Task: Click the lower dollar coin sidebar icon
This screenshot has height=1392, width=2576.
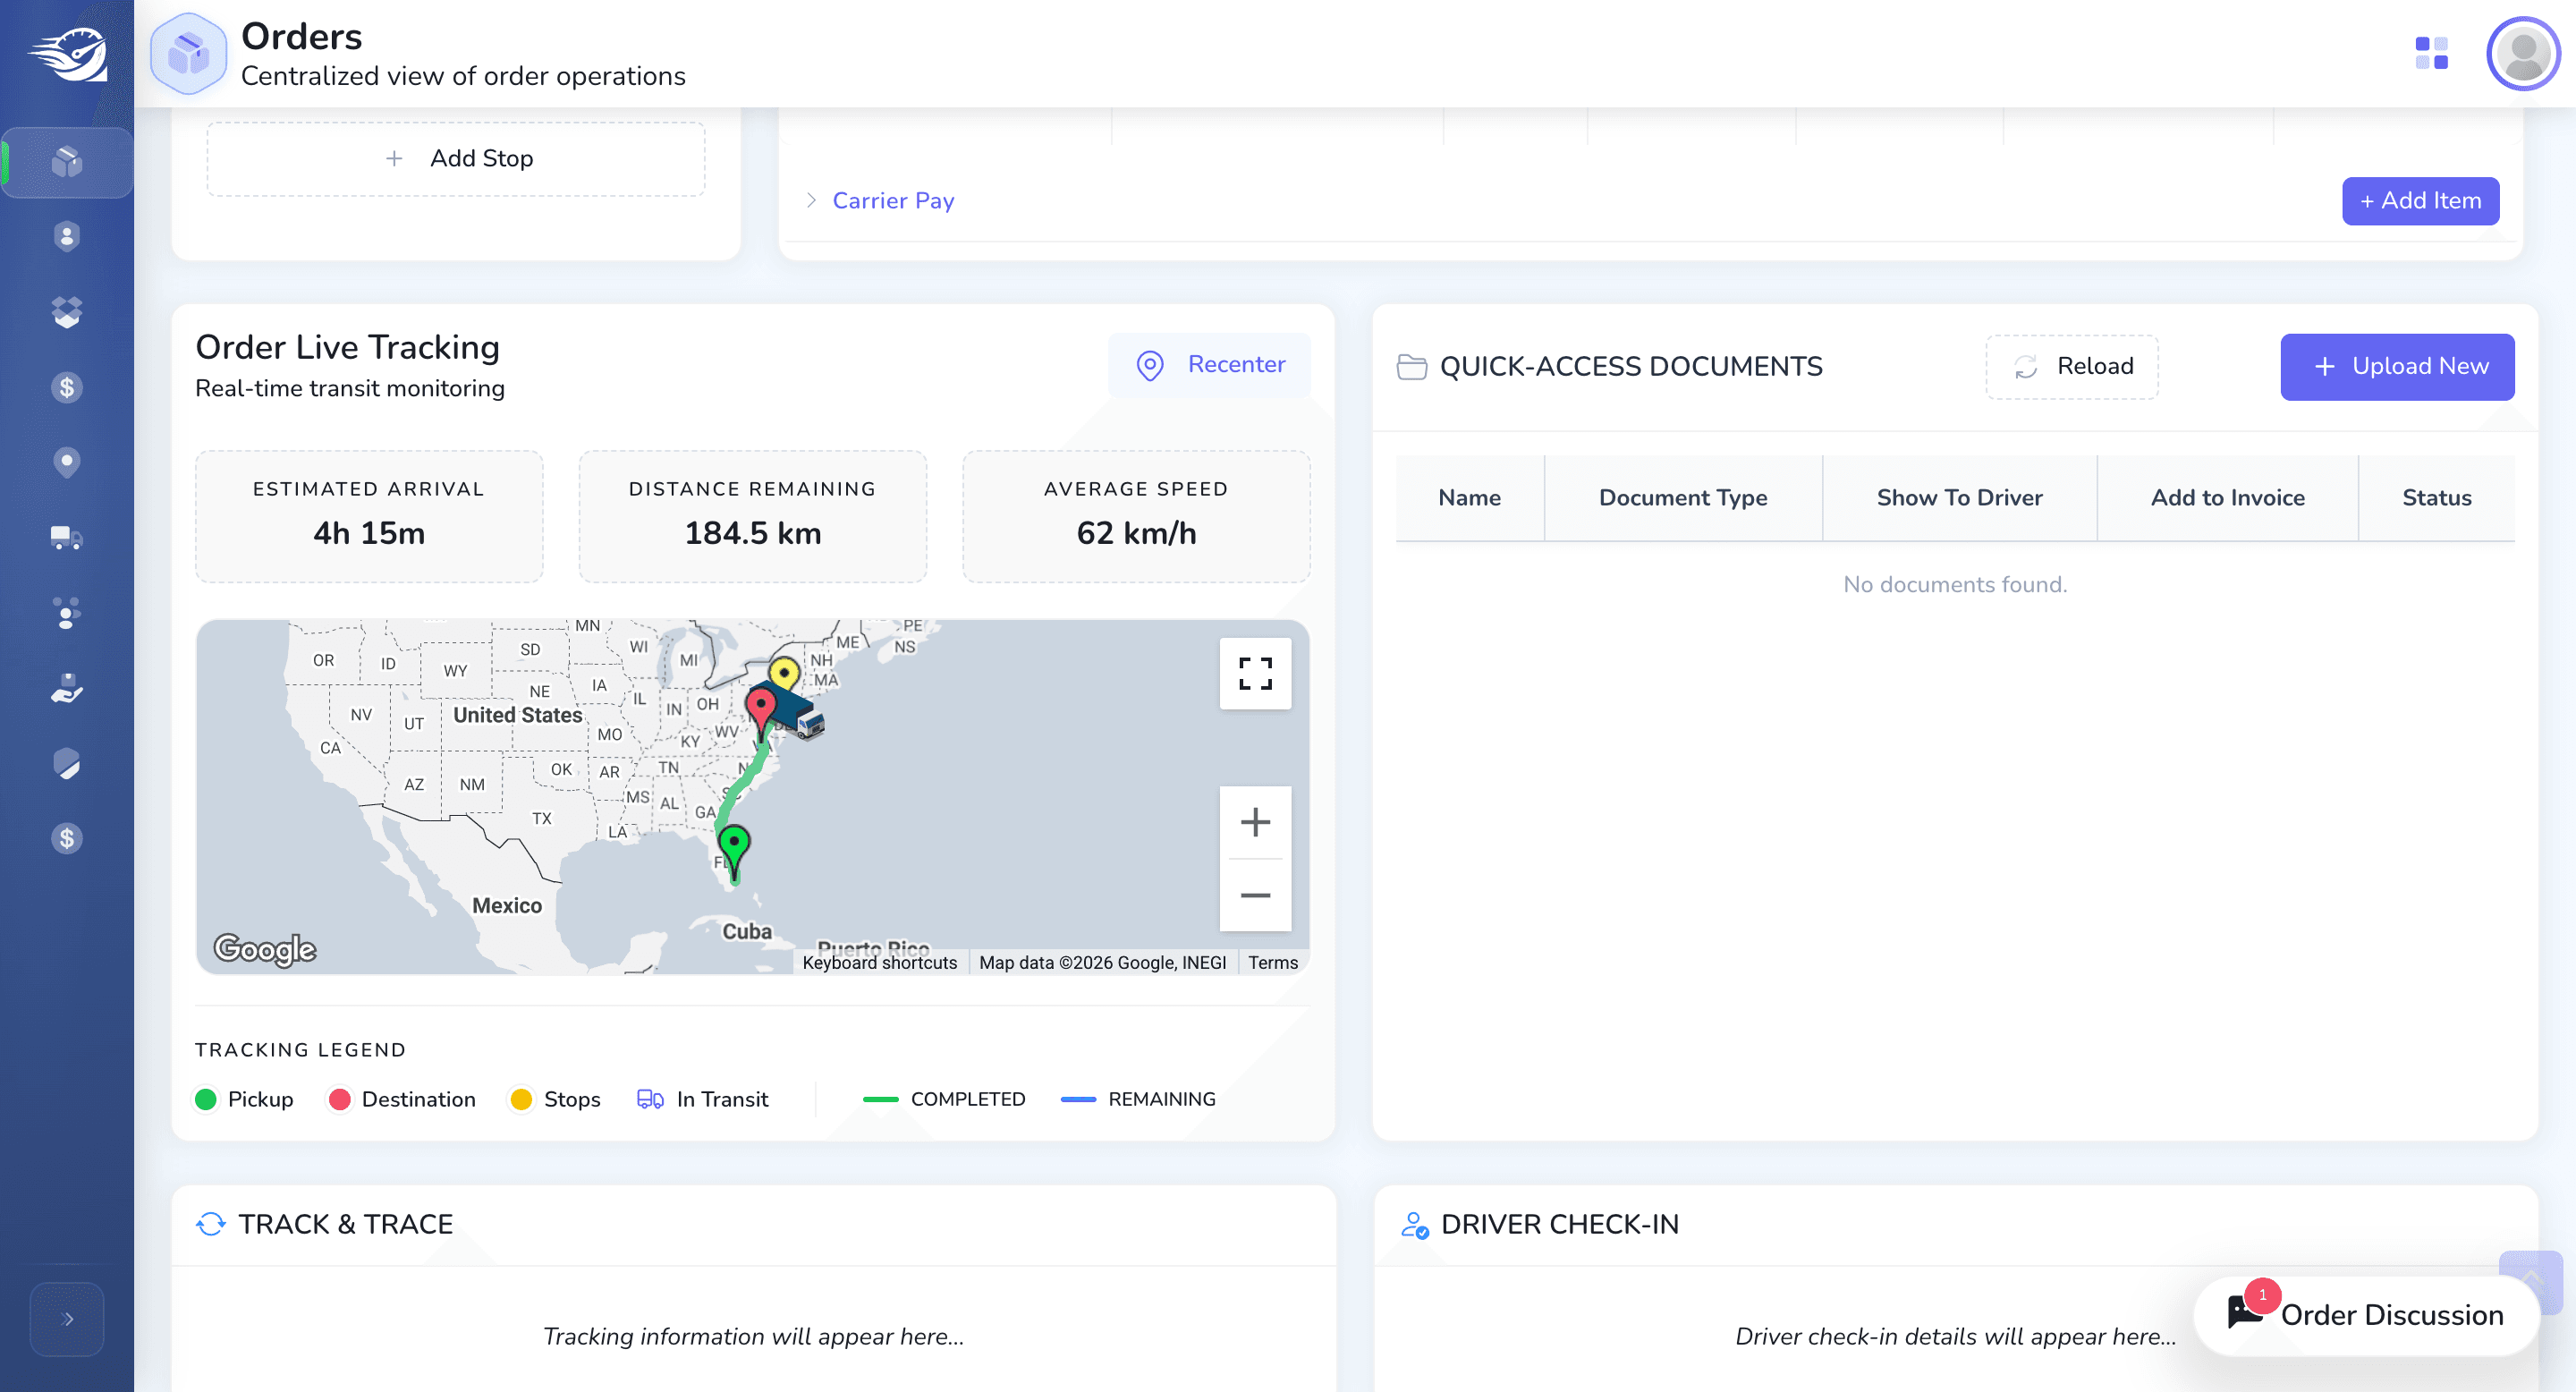Action: coord(67,838)
